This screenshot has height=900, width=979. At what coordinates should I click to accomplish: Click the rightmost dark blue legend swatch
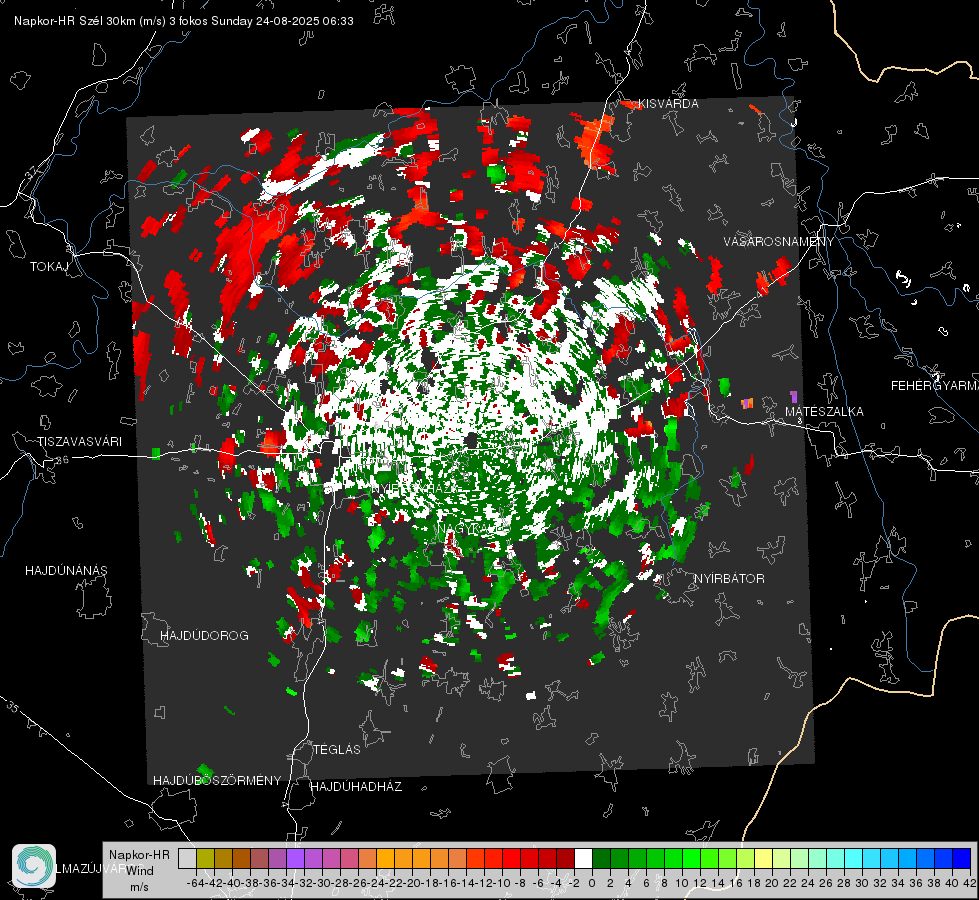pyautogui.click(x=962, y=859)
